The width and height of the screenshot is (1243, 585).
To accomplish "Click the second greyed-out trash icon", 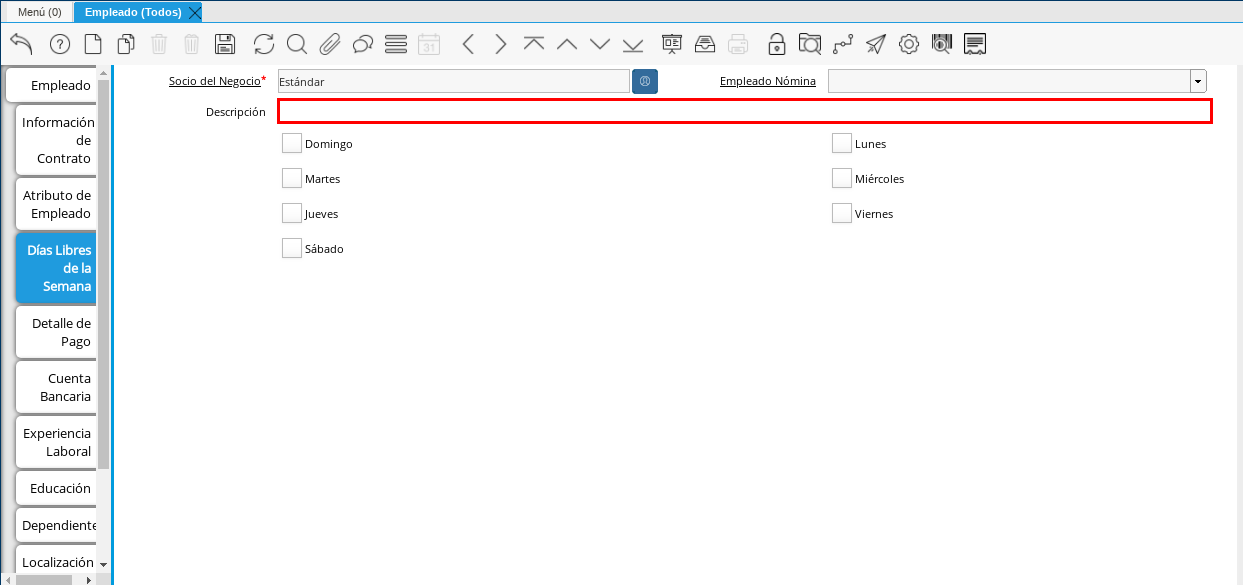I will click(192, 44).
